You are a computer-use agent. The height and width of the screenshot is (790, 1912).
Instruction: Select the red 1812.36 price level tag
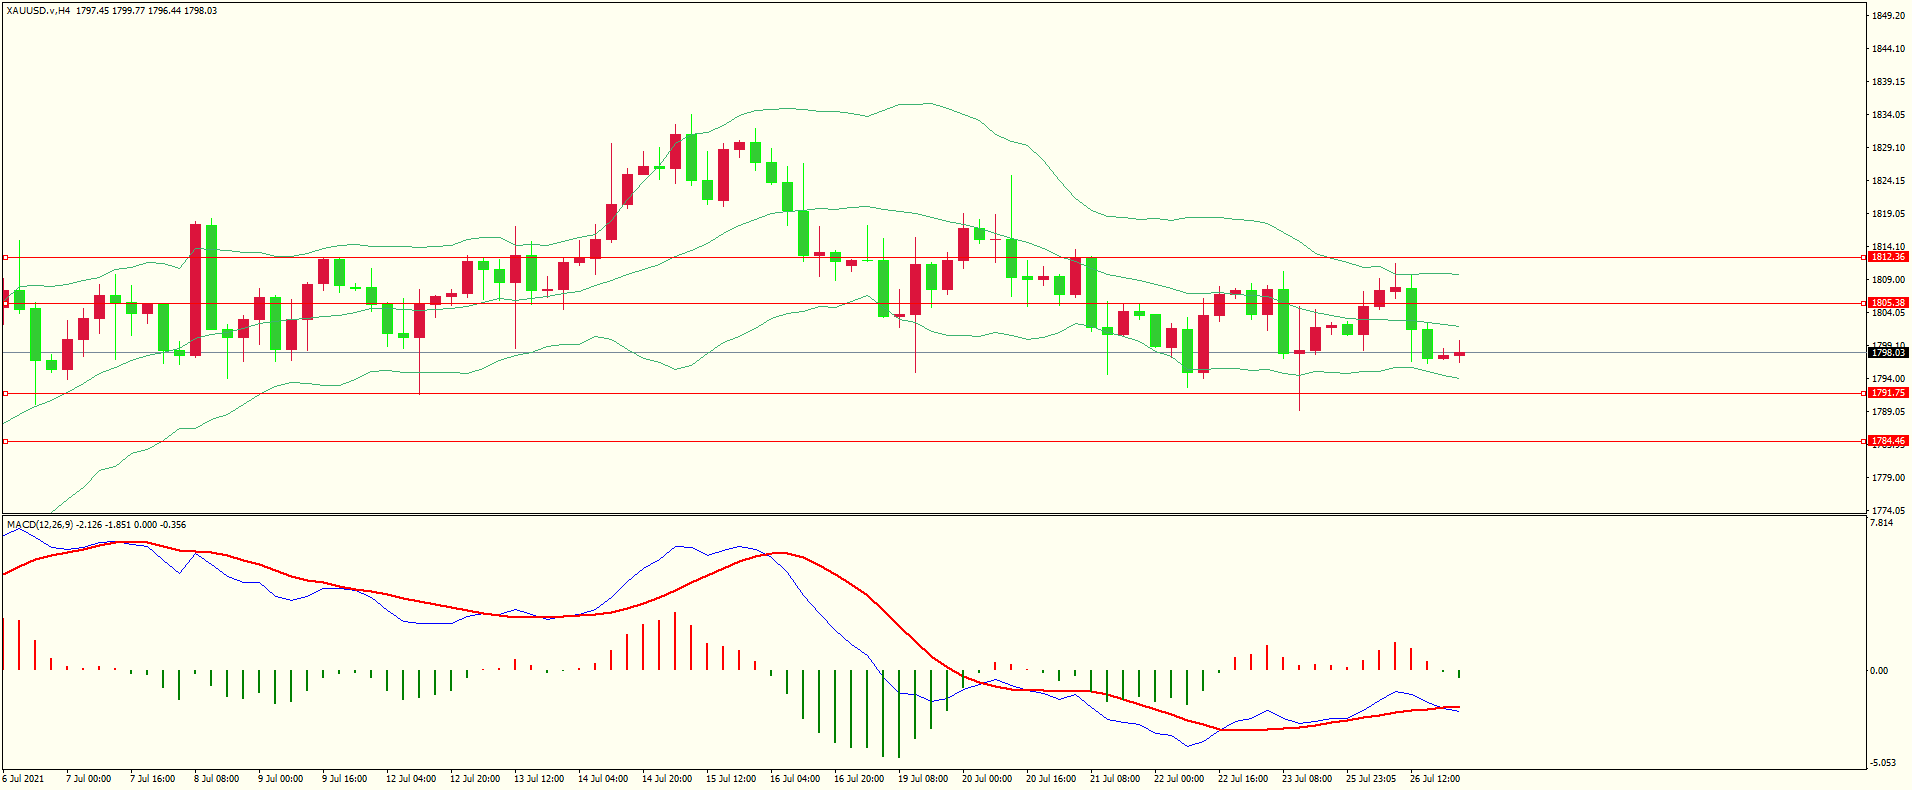1888,257
